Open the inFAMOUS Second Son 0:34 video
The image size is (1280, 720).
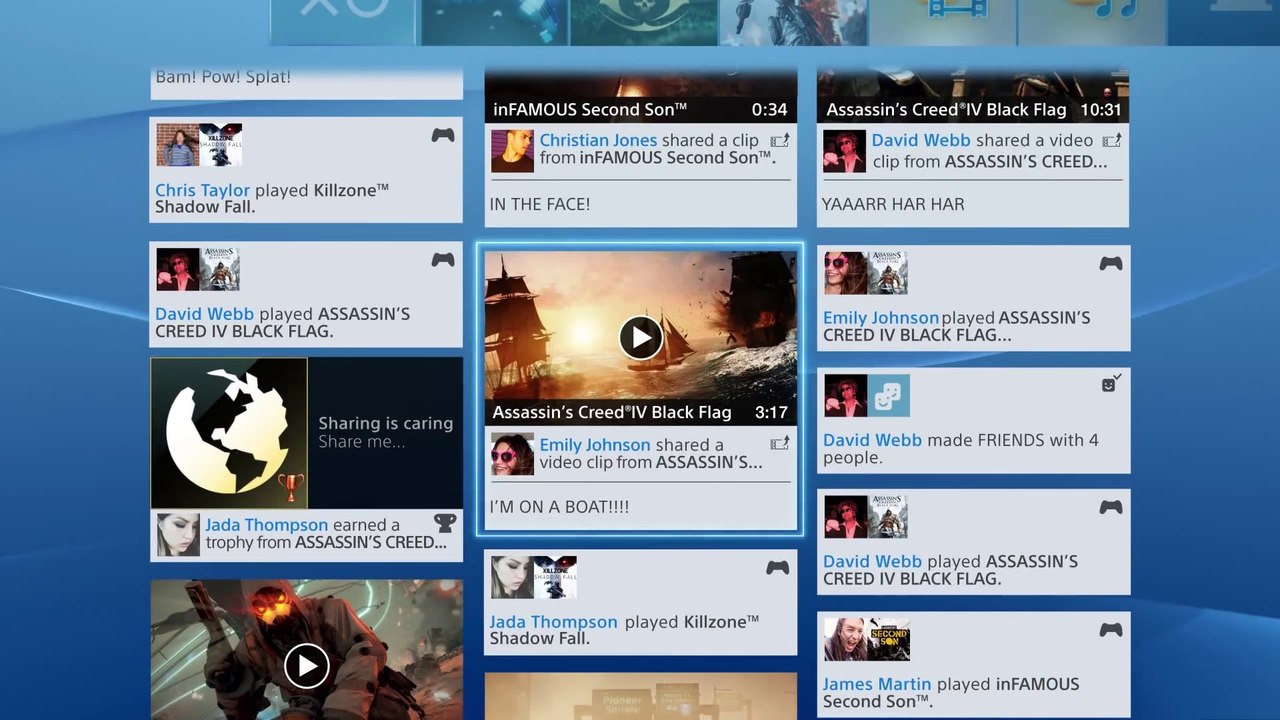click(x=641, y=97)
